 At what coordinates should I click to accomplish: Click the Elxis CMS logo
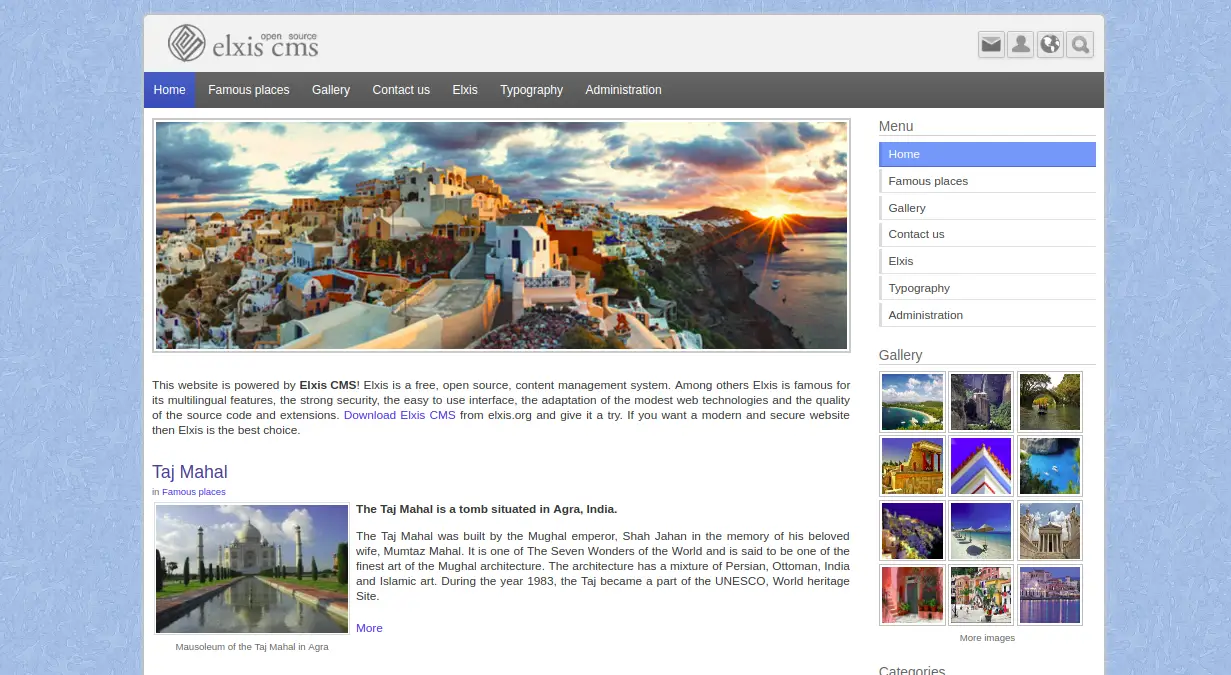coord(243,43)
